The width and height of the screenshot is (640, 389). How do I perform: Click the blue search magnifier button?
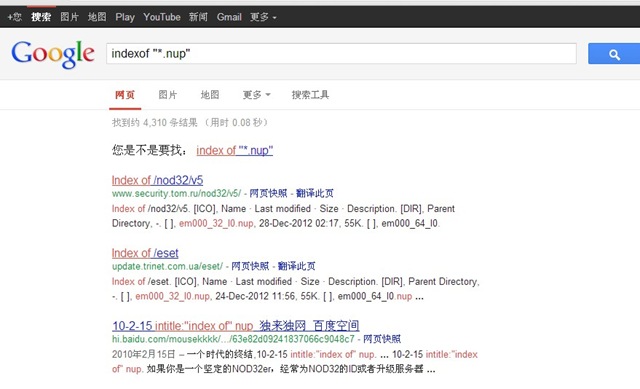pyautogui.click(x=614, y=54)
